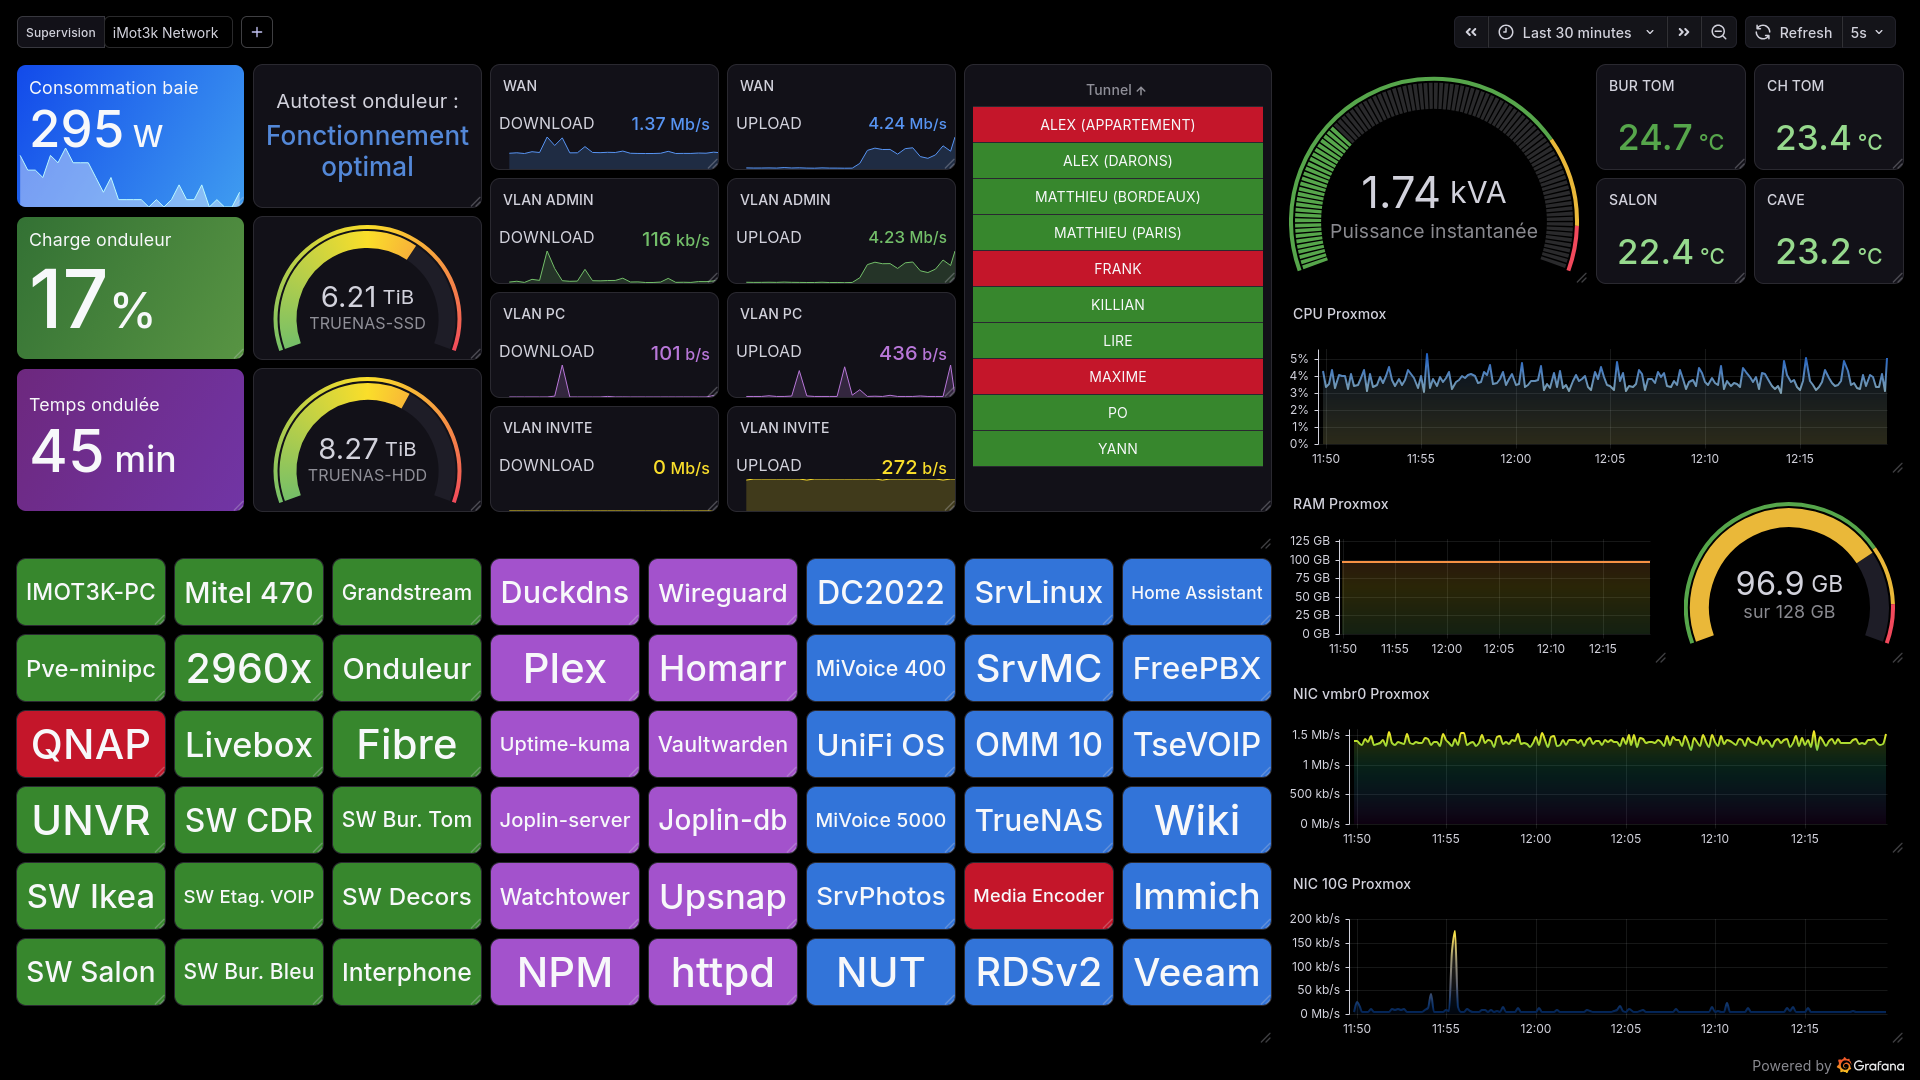Viewport: 1920px width, 1080px height.
Task: Open the Uptime-kuma tile
Action: (565, 744)
